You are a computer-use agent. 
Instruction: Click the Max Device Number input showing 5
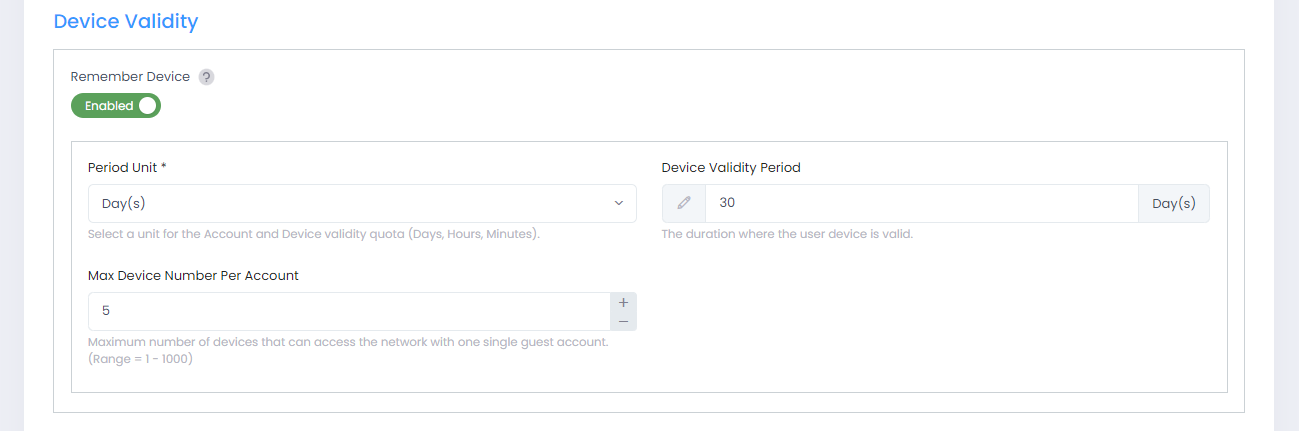tap(349, 311)
